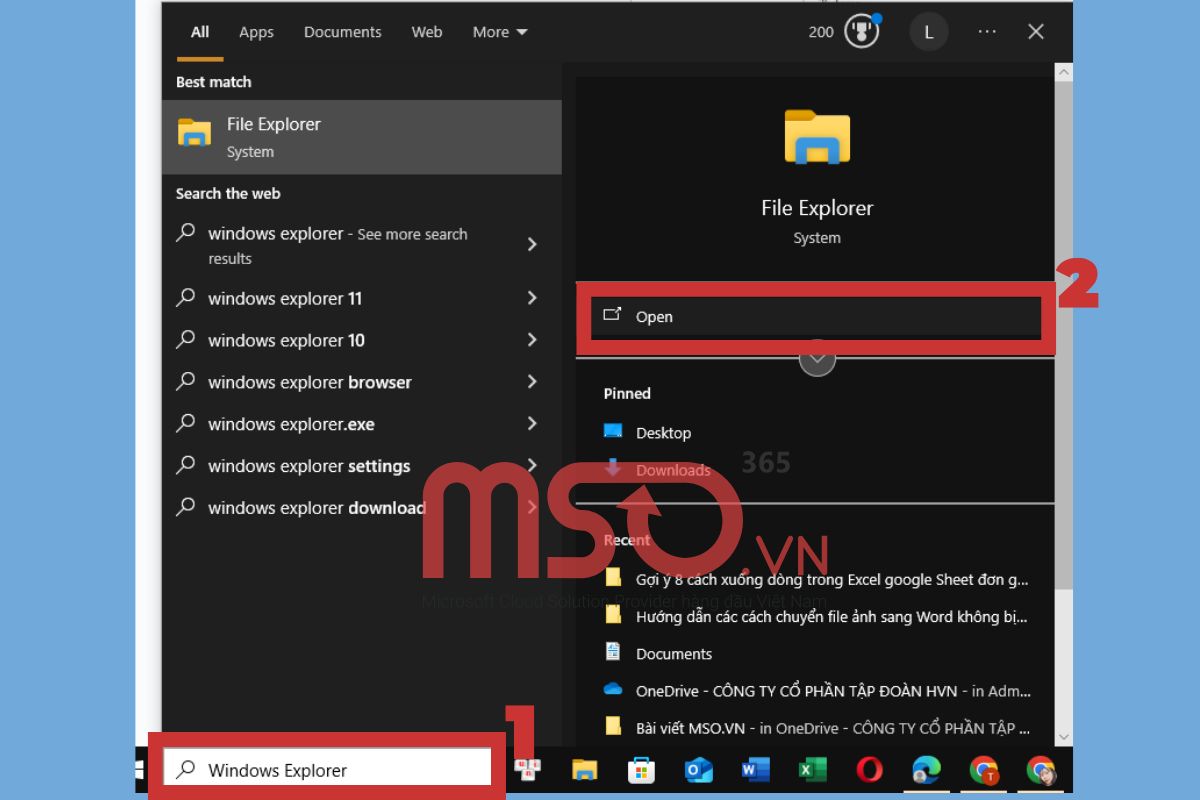This screenshot has width=1200, height=800.
Task: Click the 200 rewards points number
Action: pos(821,32)
